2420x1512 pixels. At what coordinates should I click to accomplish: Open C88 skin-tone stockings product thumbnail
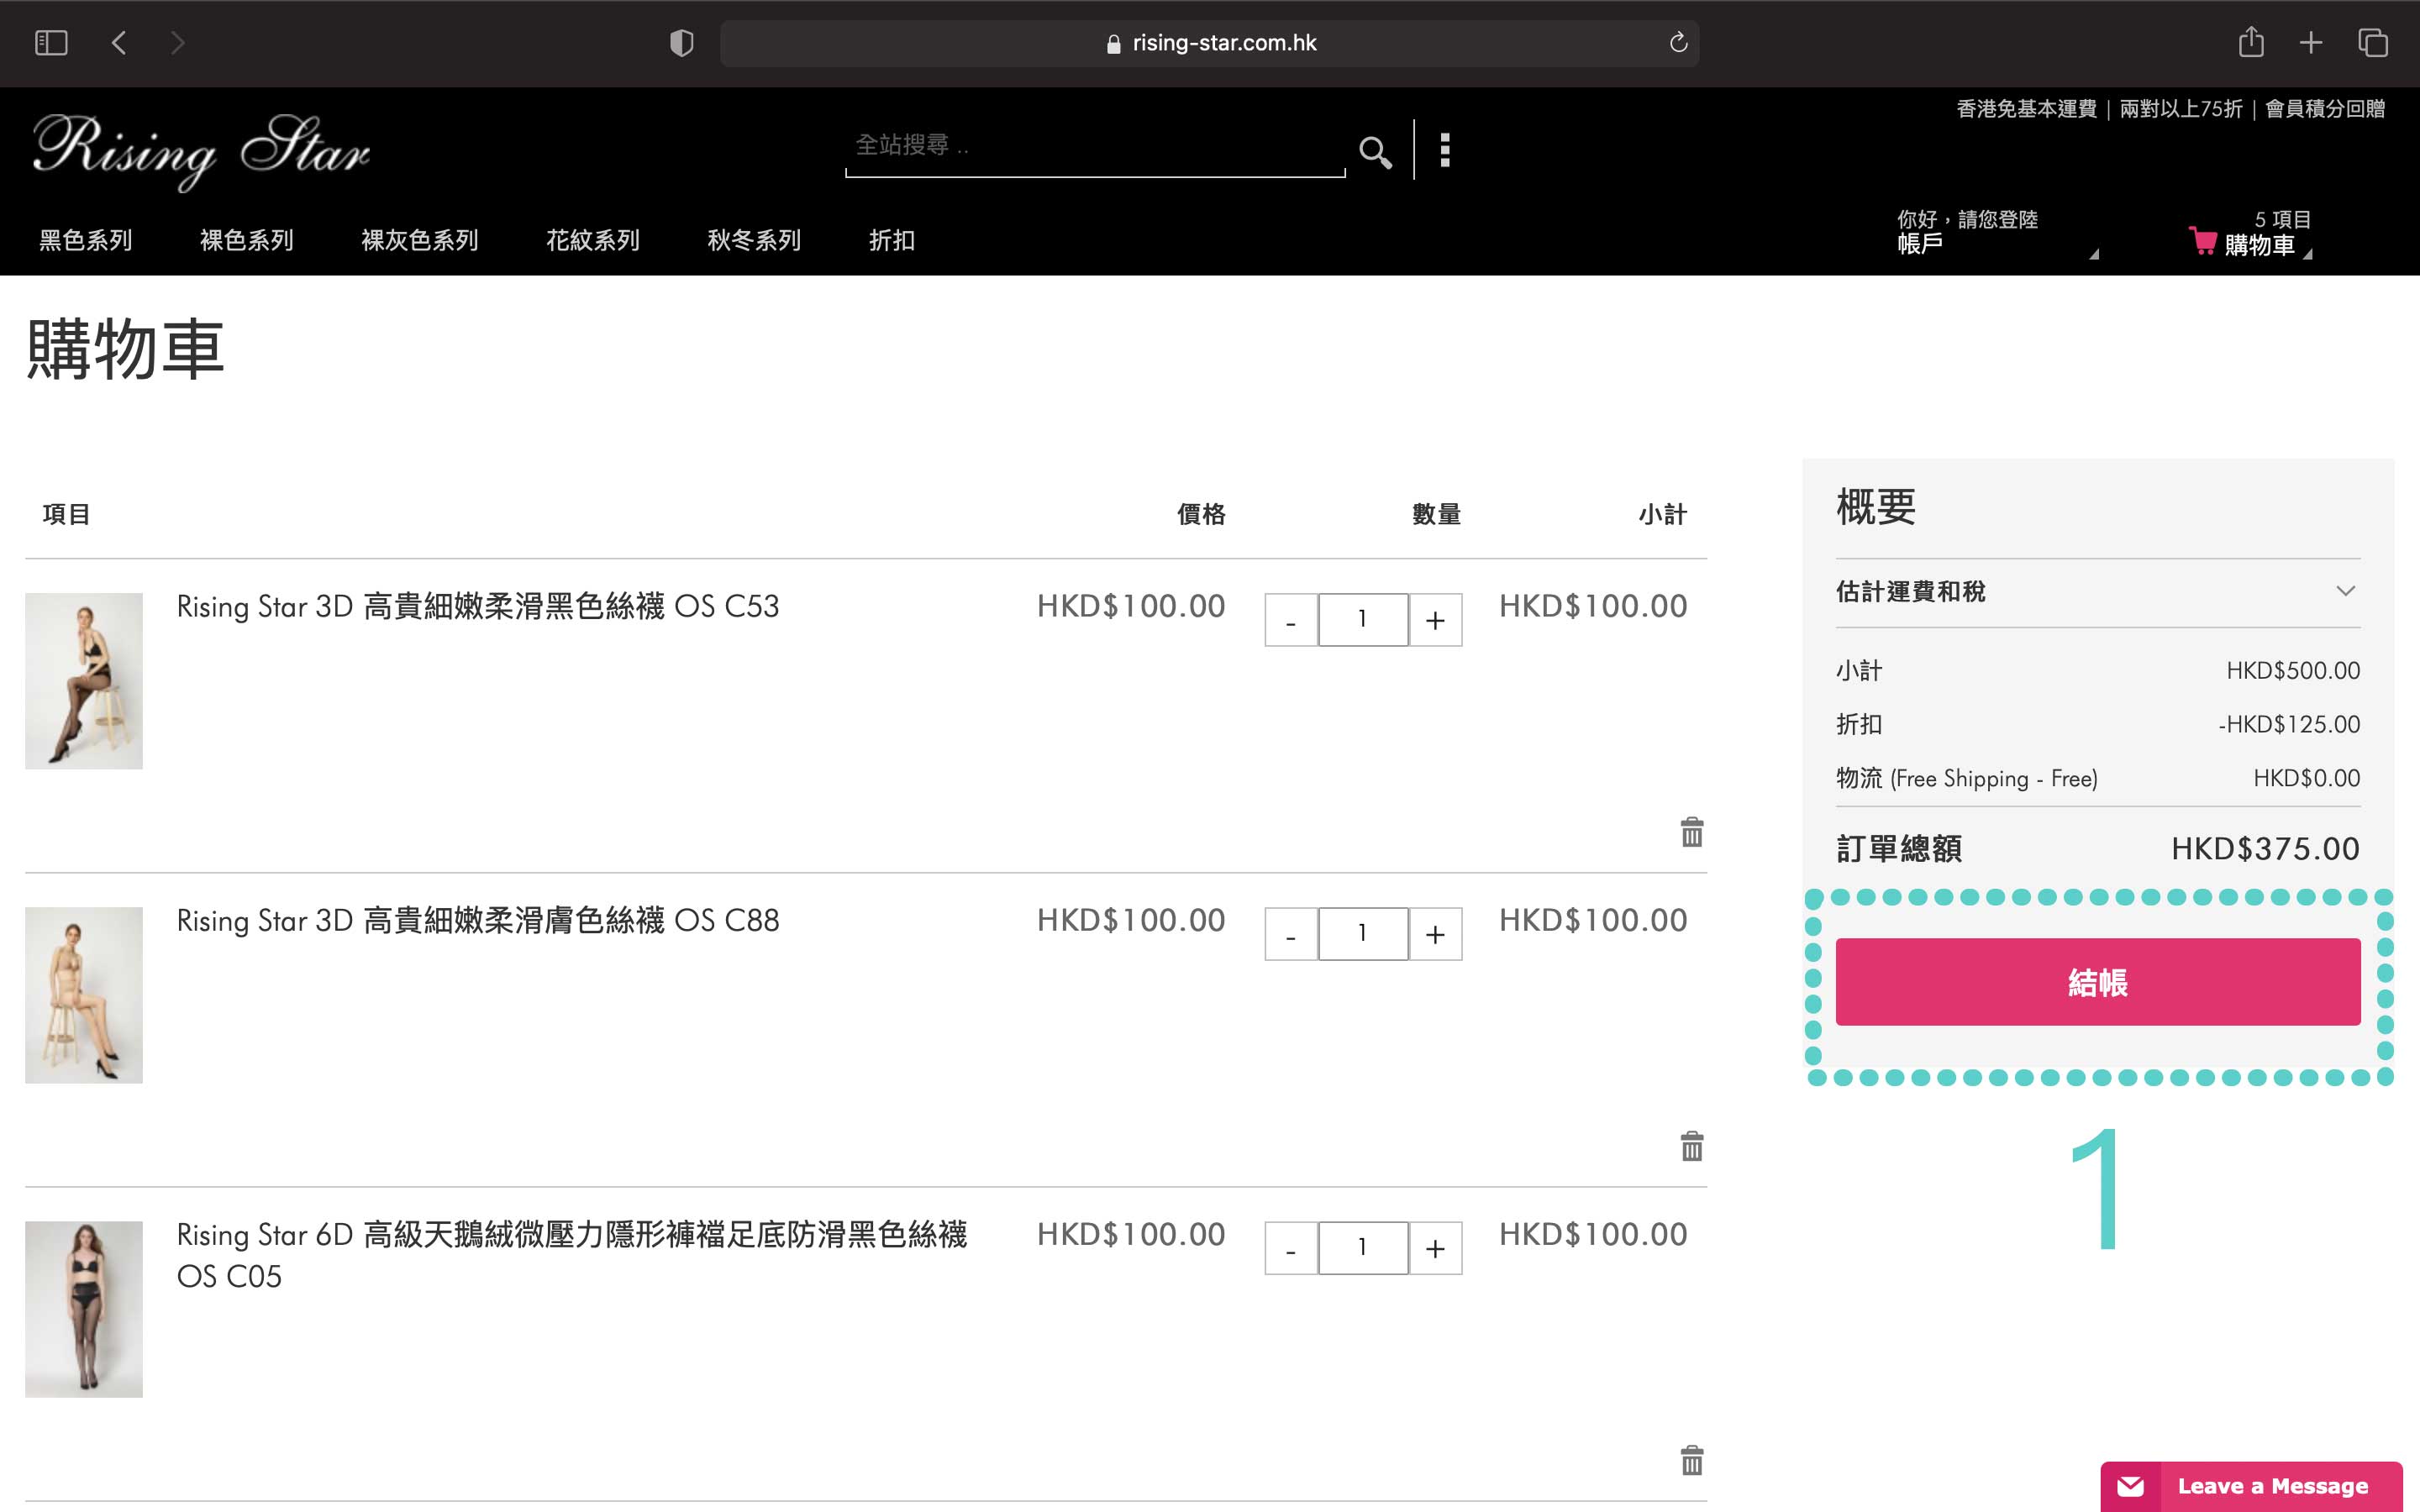click(84, 995)
